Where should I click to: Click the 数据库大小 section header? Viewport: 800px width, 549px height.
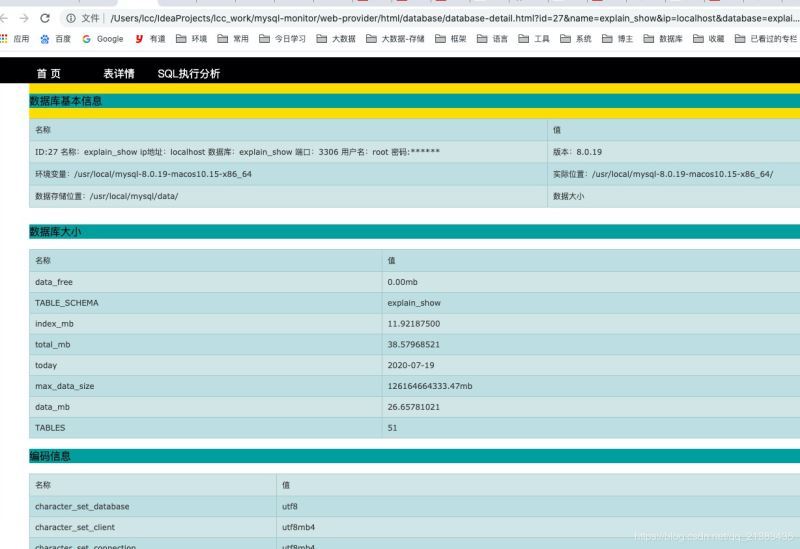coord(414,232)
